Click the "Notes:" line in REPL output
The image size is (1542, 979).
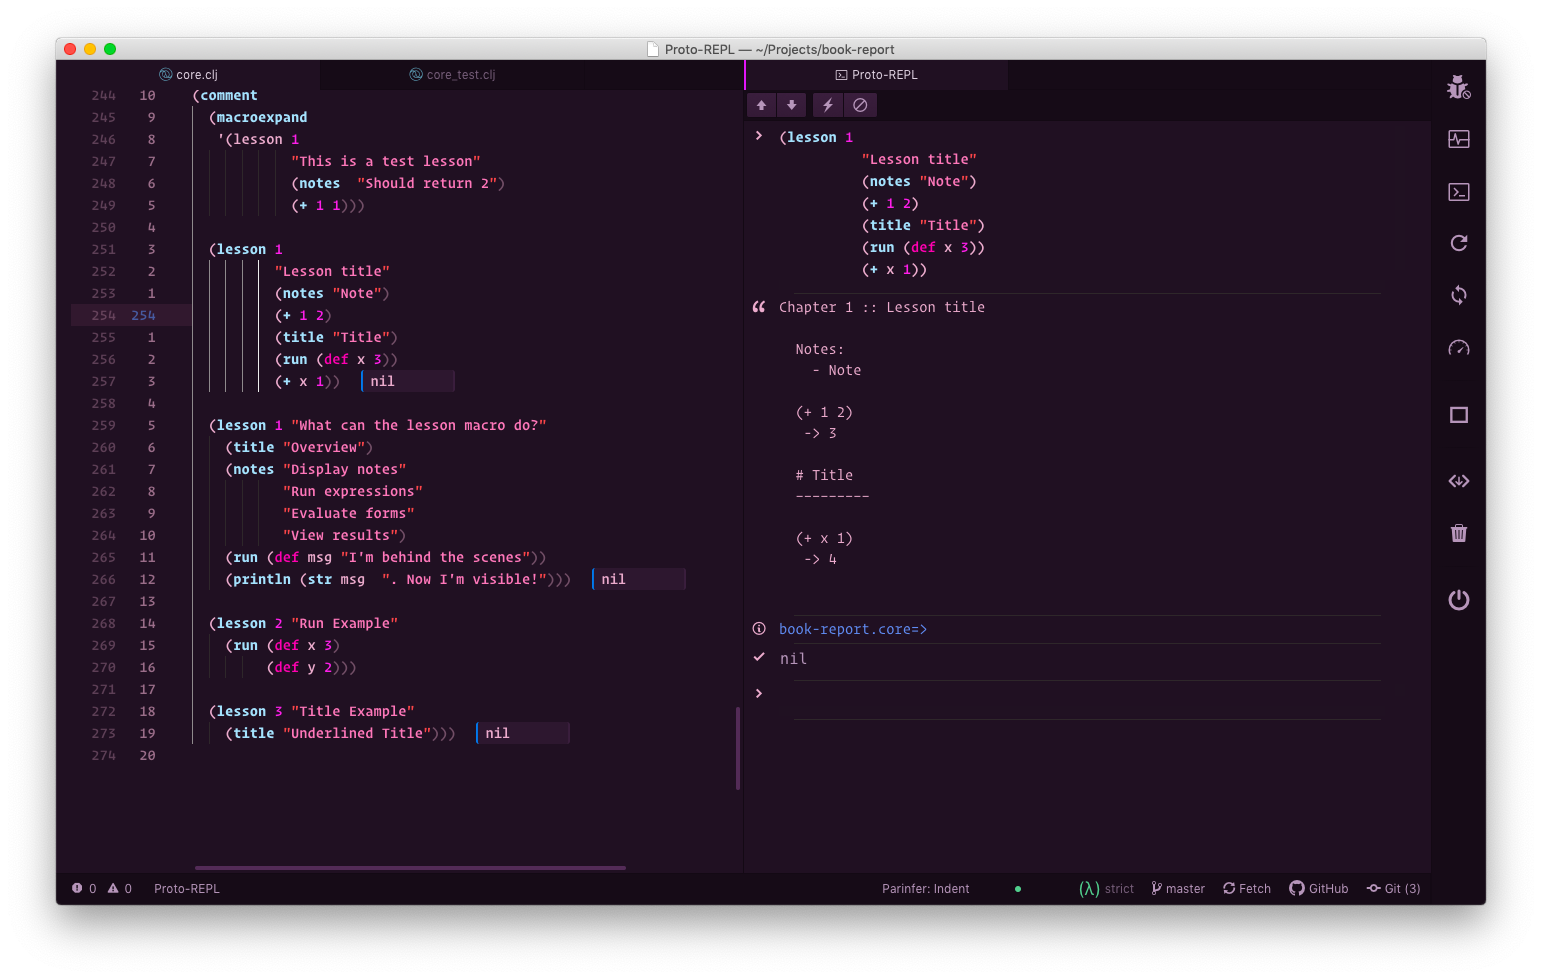tap(819, 349)
